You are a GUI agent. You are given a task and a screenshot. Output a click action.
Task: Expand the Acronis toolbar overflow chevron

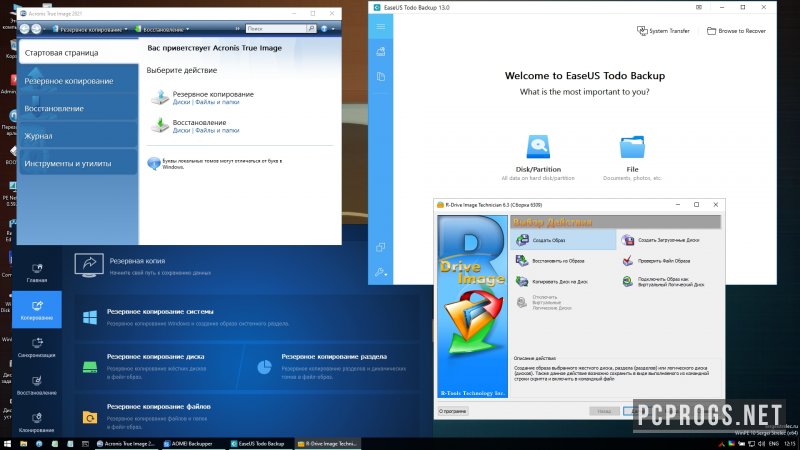(x=237, y=29)
